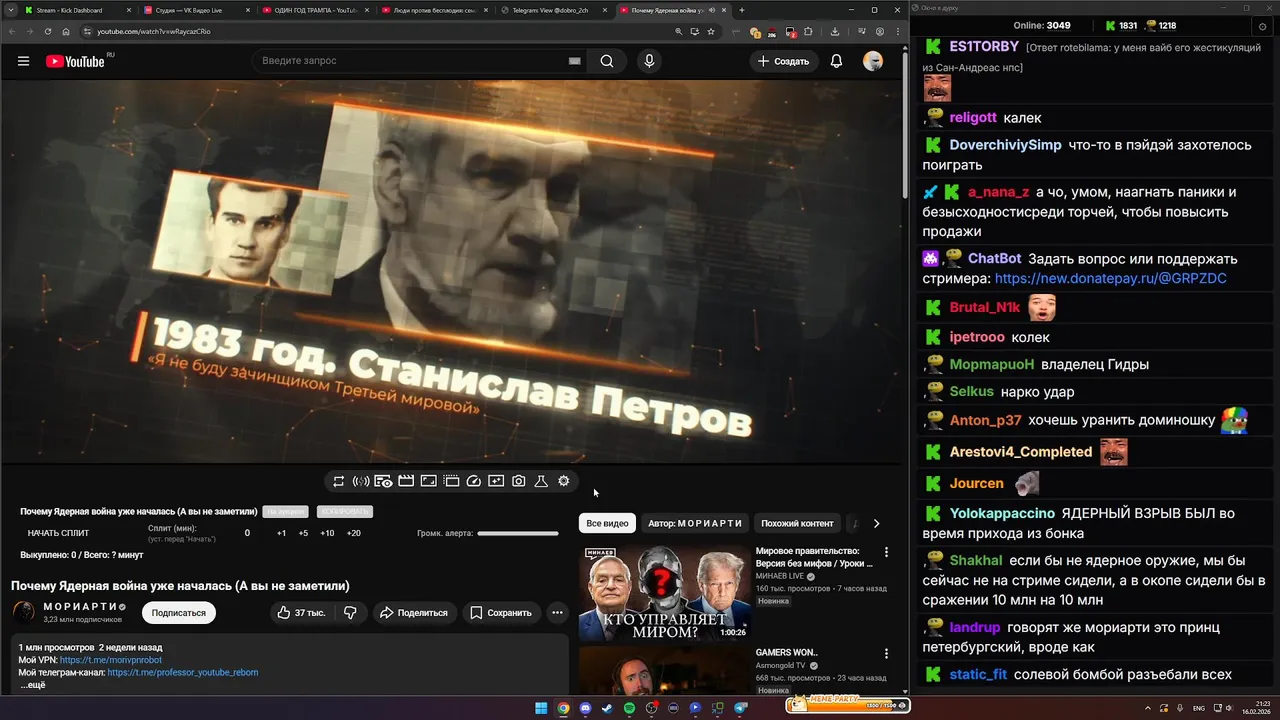Image resolution: width=1280 pixels, height=720 pixels.
Task: Open the t.me/morivpnrobot VPN link
Action: click(110, 660)
